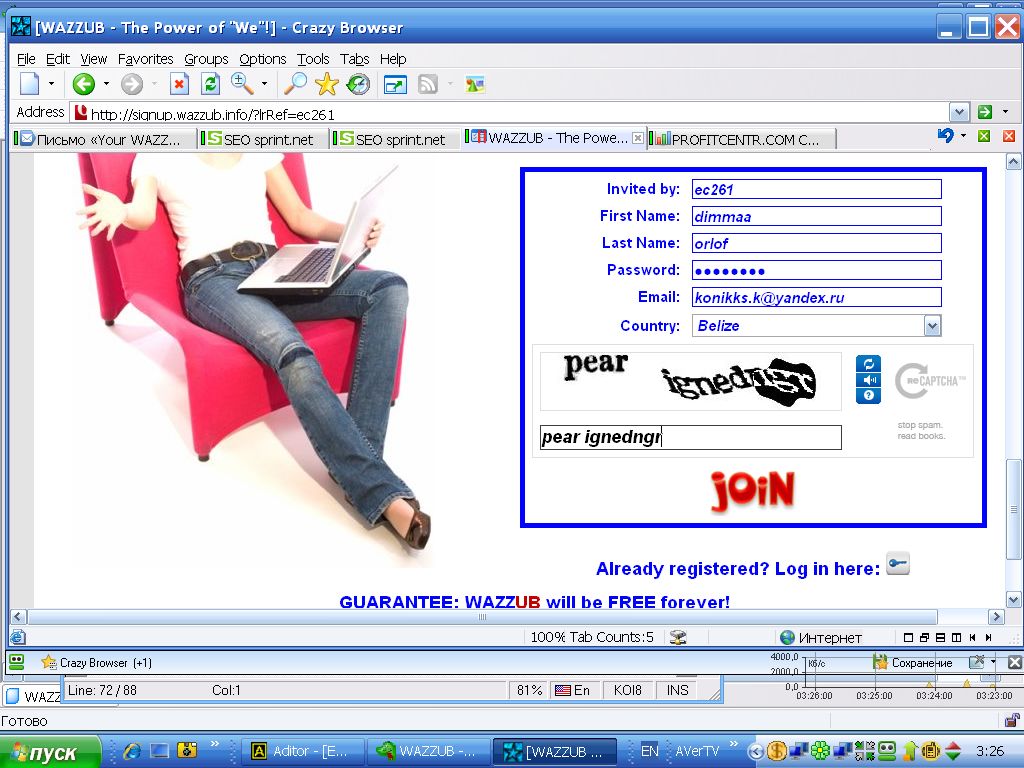Open the New Page dropdown arrow

point(52,84)
